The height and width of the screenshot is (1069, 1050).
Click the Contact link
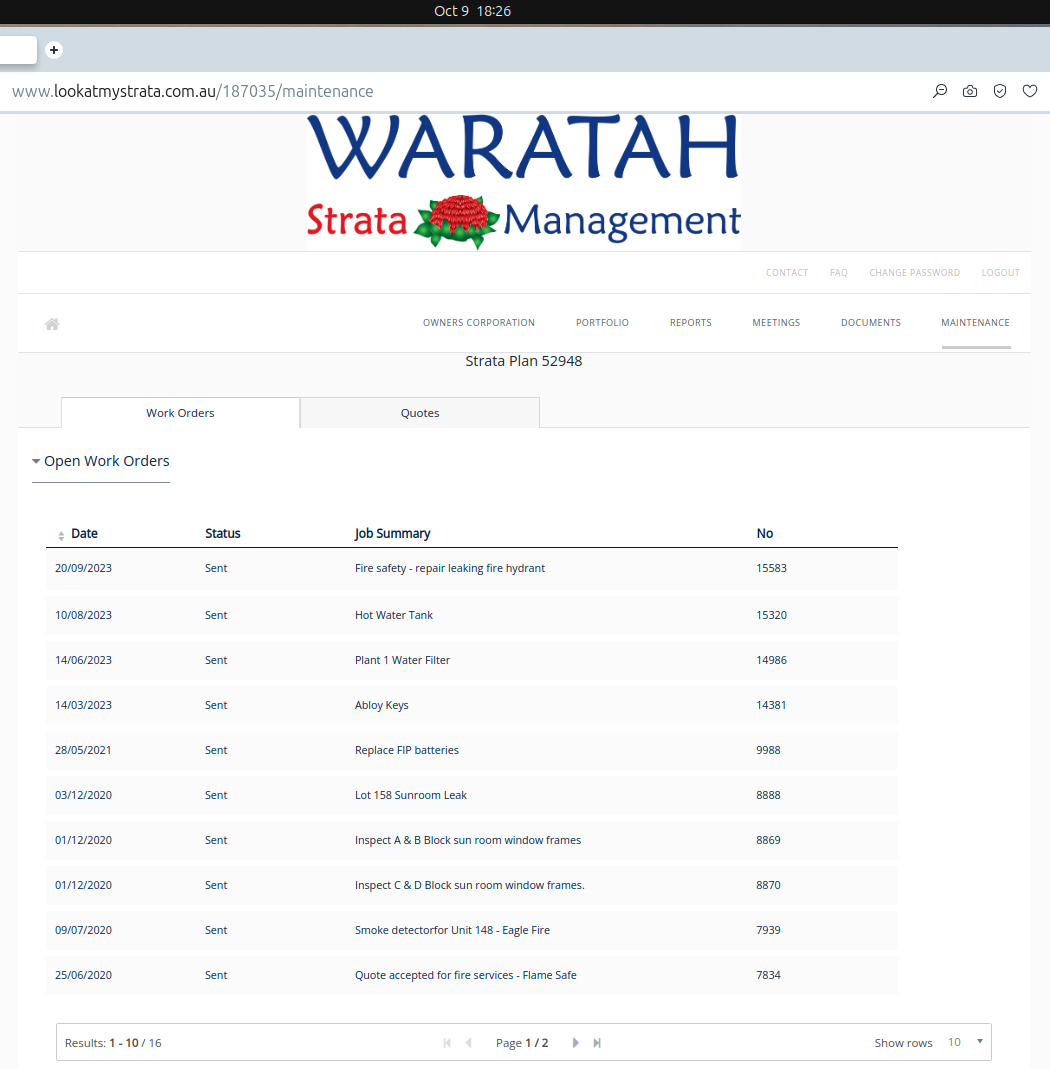point(787,273)
